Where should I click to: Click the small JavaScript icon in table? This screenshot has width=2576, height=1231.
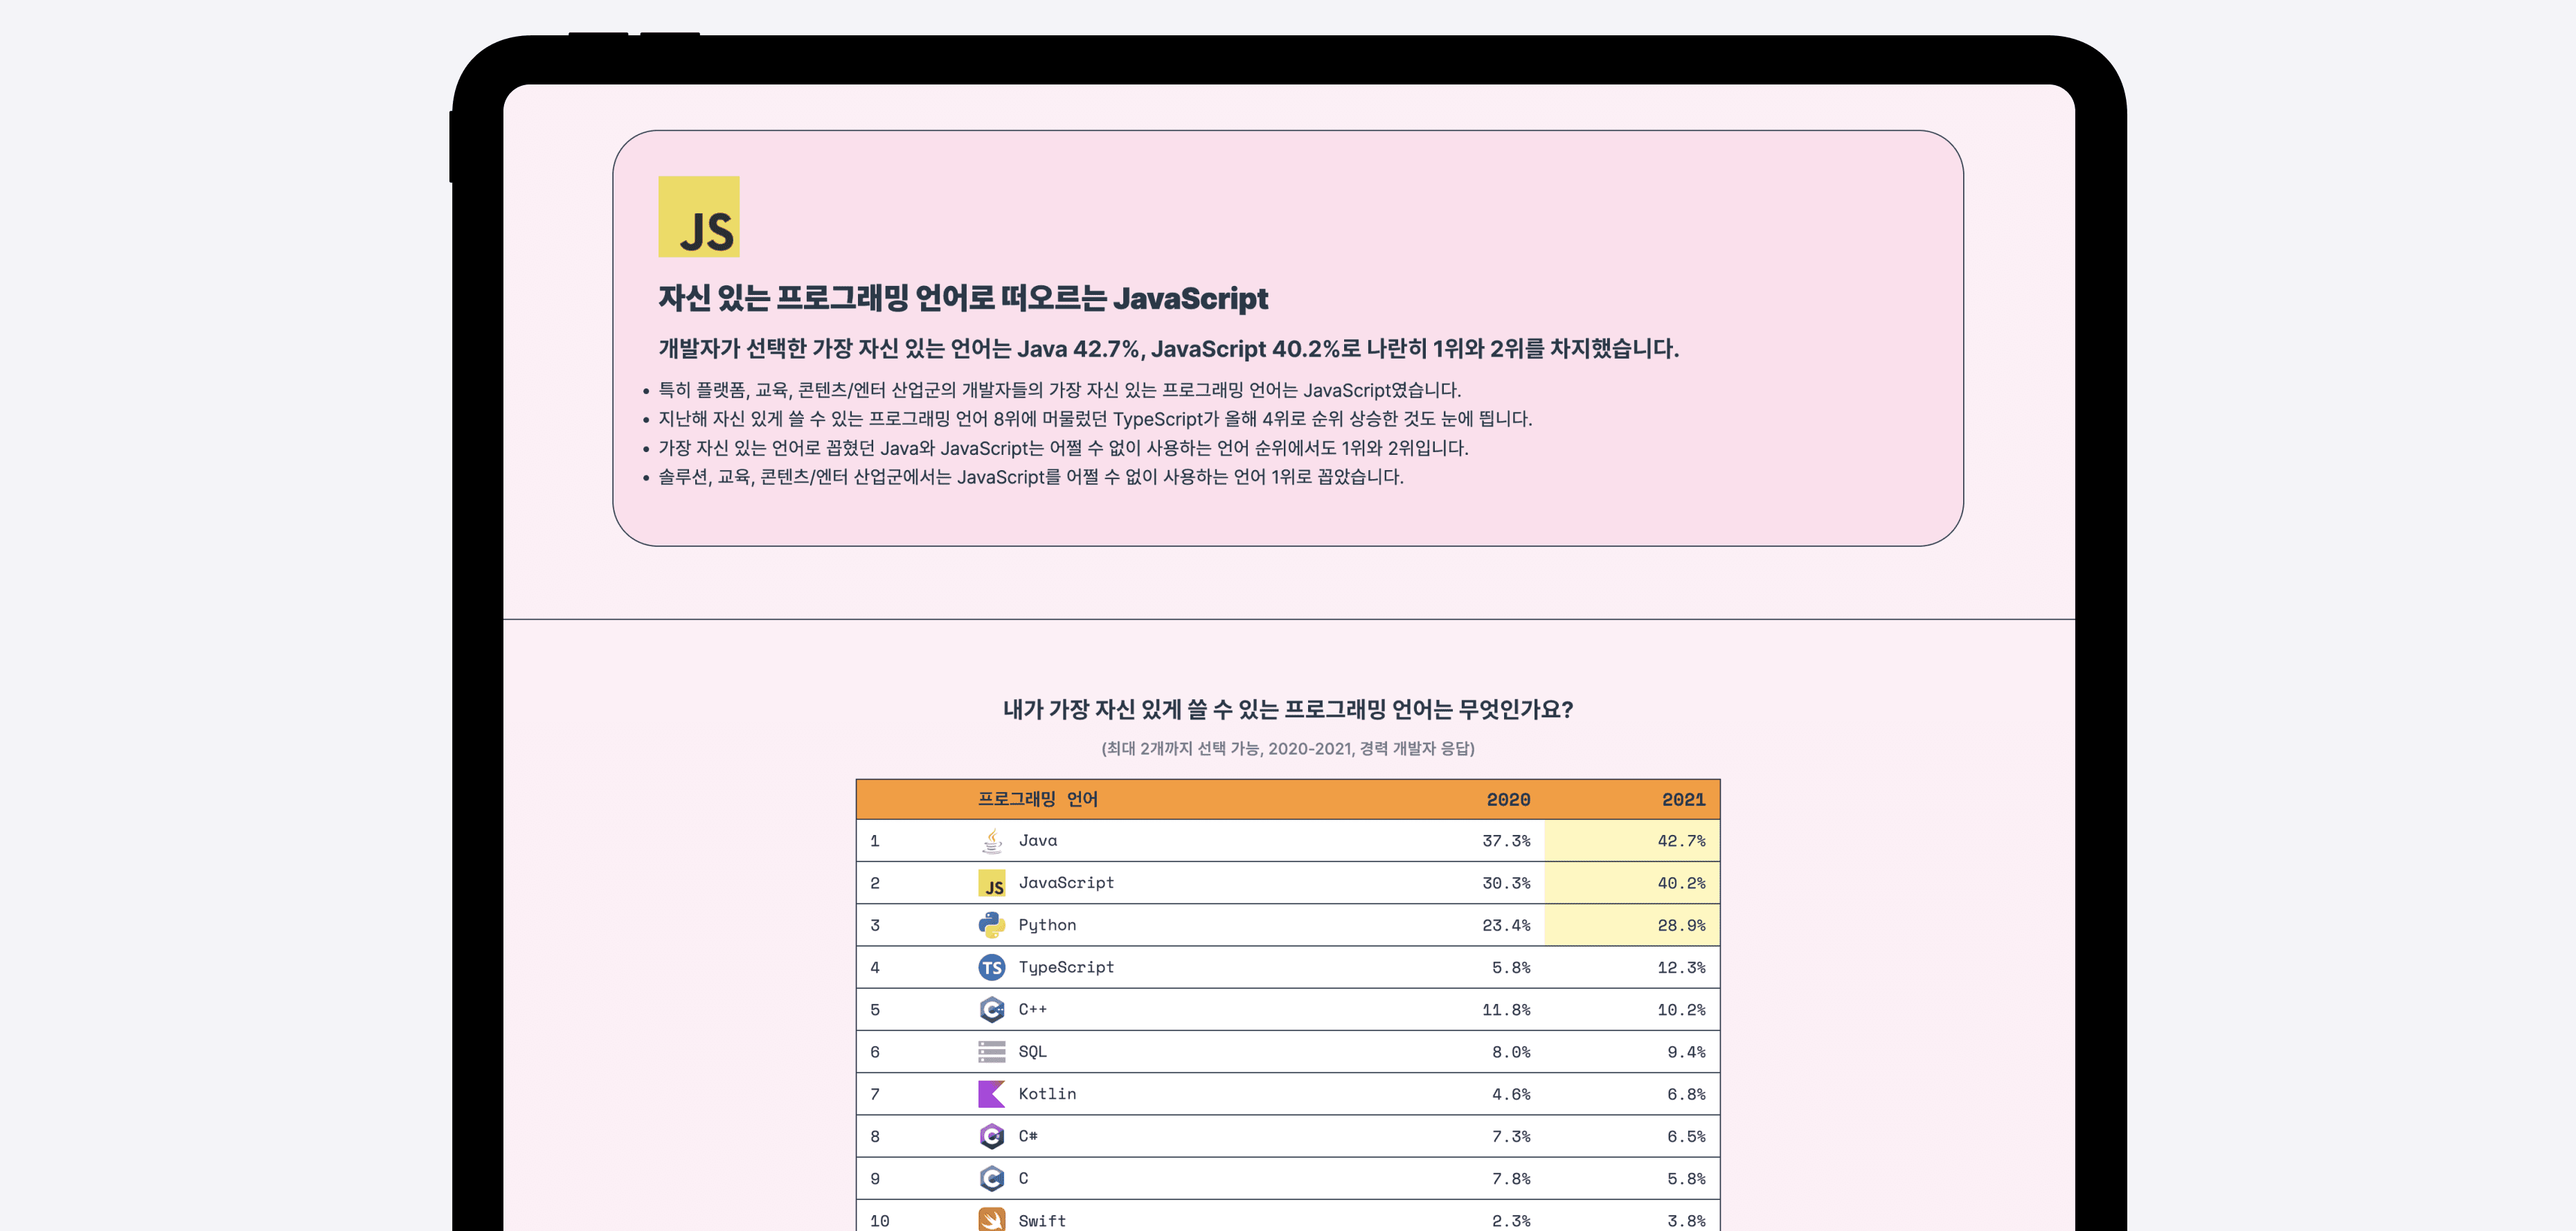click(991, 883)
